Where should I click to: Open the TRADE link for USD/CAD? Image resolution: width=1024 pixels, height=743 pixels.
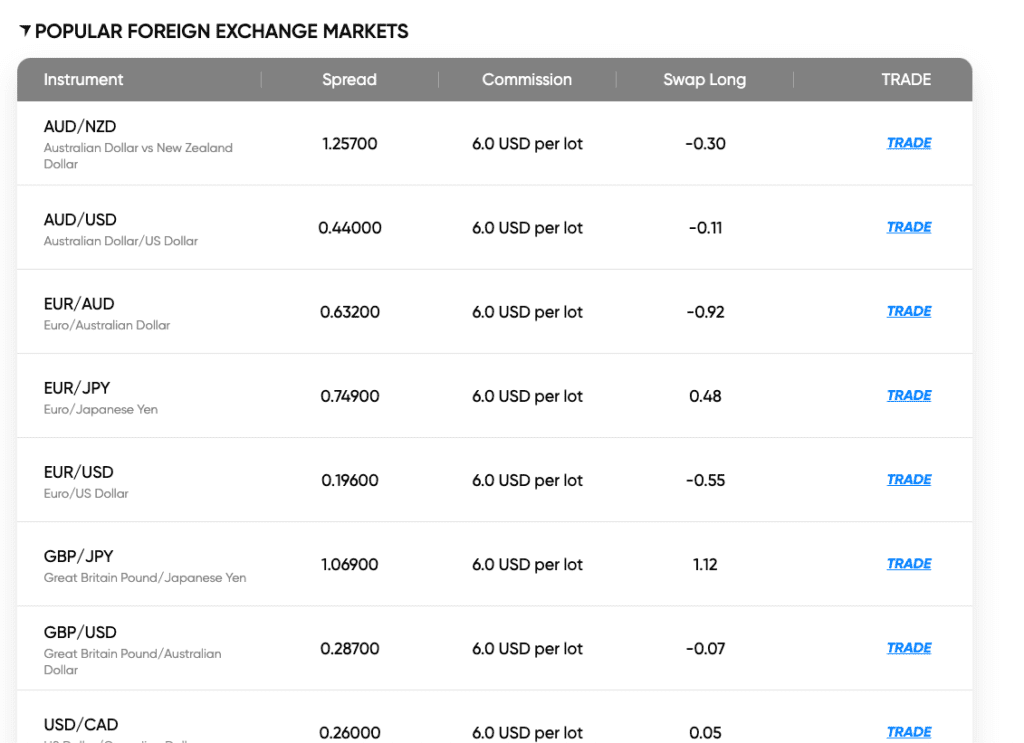[908, 733]
